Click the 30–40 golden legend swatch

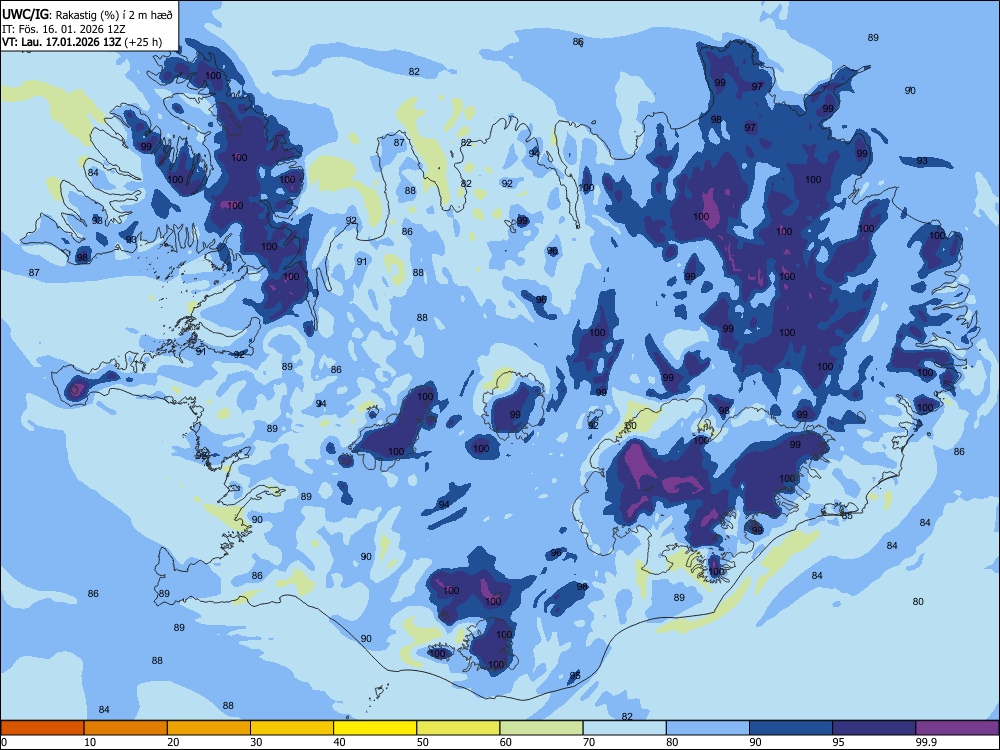pos(292,728)
